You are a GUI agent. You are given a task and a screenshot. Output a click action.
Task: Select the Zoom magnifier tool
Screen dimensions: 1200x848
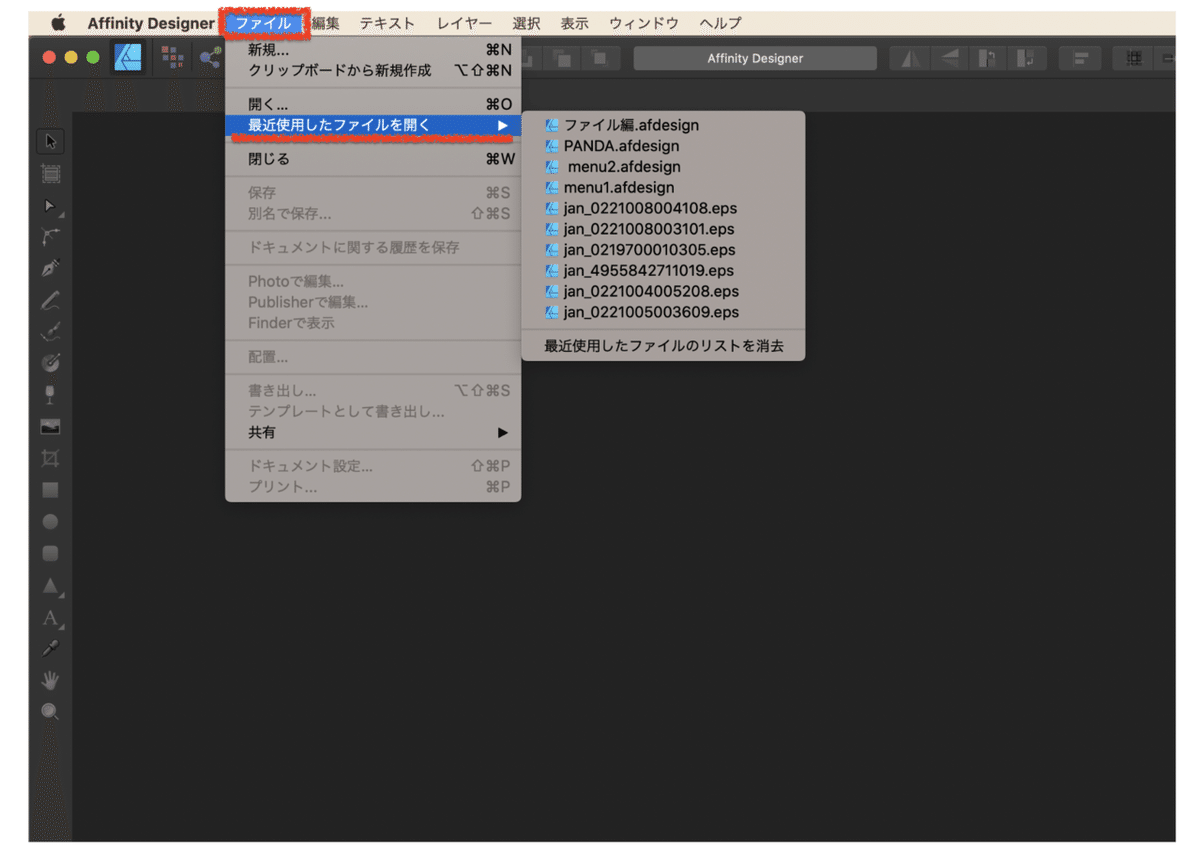(x=50, y=712)
